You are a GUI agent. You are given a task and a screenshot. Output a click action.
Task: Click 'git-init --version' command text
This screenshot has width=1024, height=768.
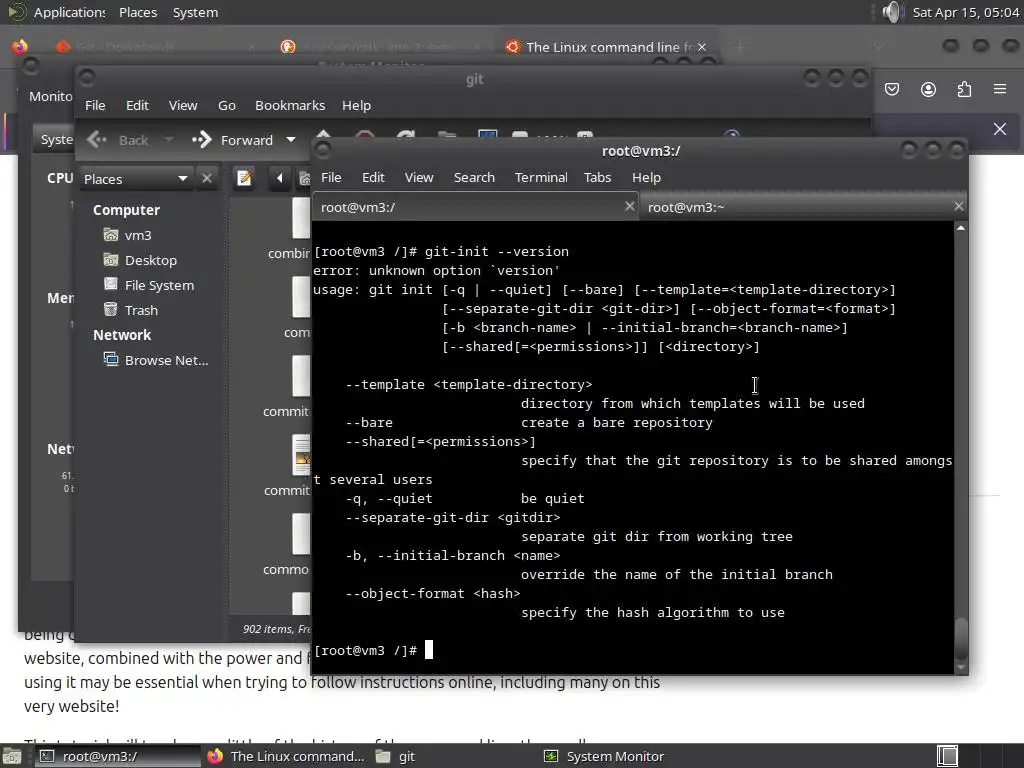[x=496, y=251]
